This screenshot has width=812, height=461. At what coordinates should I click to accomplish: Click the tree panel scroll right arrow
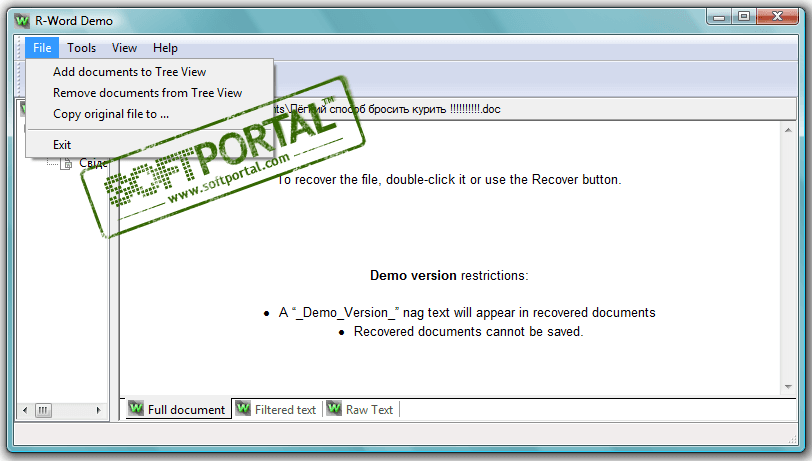tap(98, 410)
